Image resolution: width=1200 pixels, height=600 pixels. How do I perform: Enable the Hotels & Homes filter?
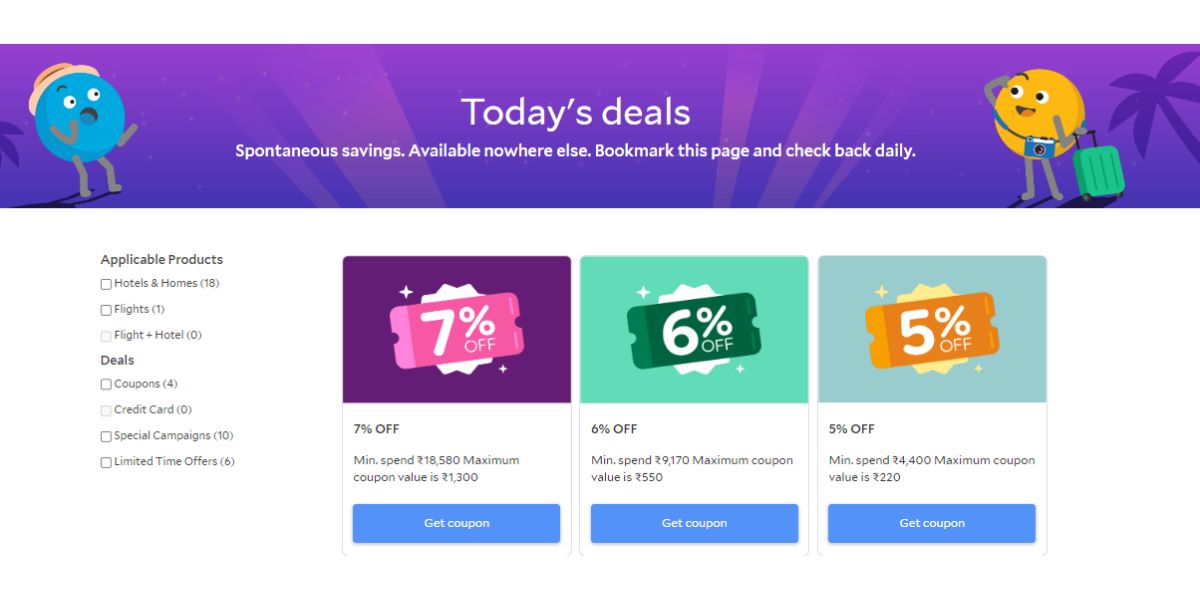point(105,284)
